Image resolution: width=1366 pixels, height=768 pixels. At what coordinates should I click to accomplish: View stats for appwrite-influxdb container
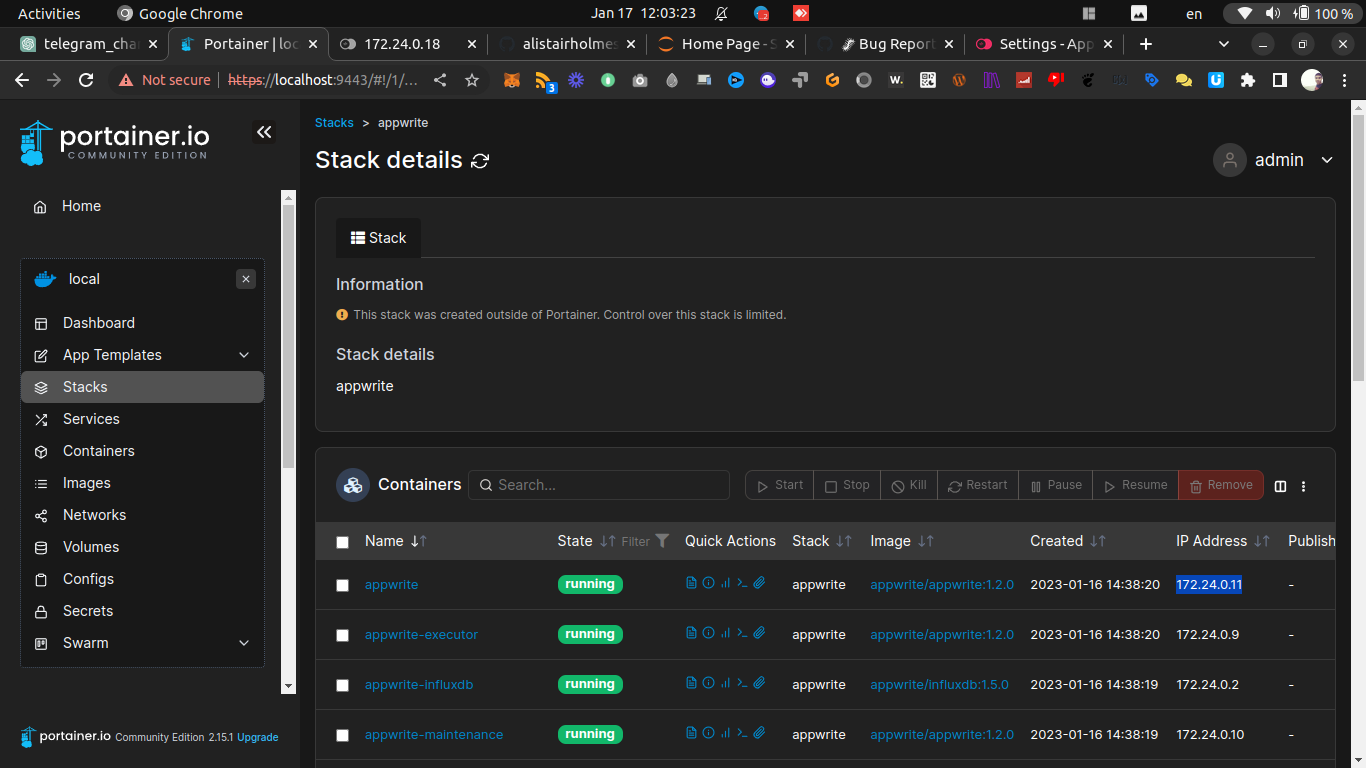[726, 684]
